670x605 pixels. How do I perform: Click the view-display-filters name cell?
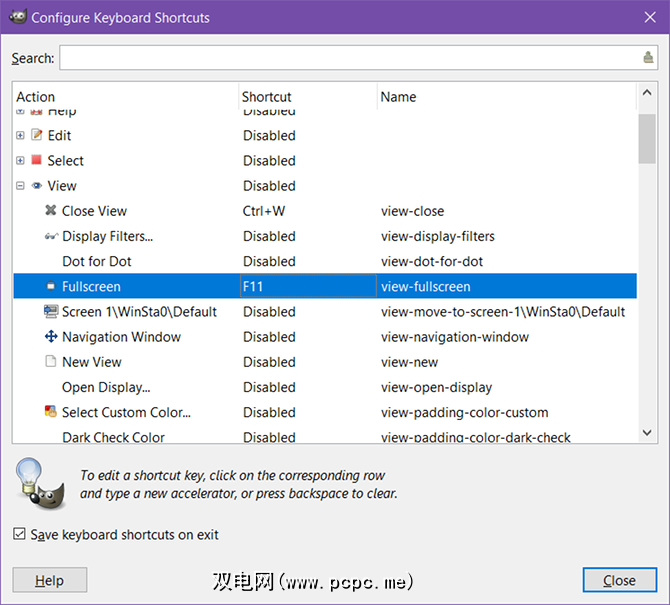438,236
